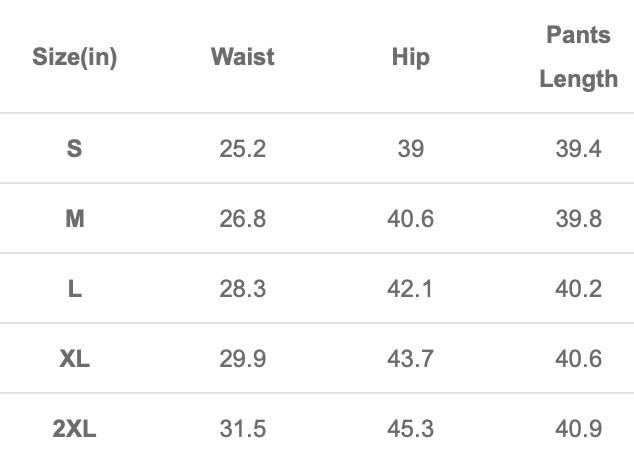Click waist value 31.5 for 2XL

click(242, 429)
